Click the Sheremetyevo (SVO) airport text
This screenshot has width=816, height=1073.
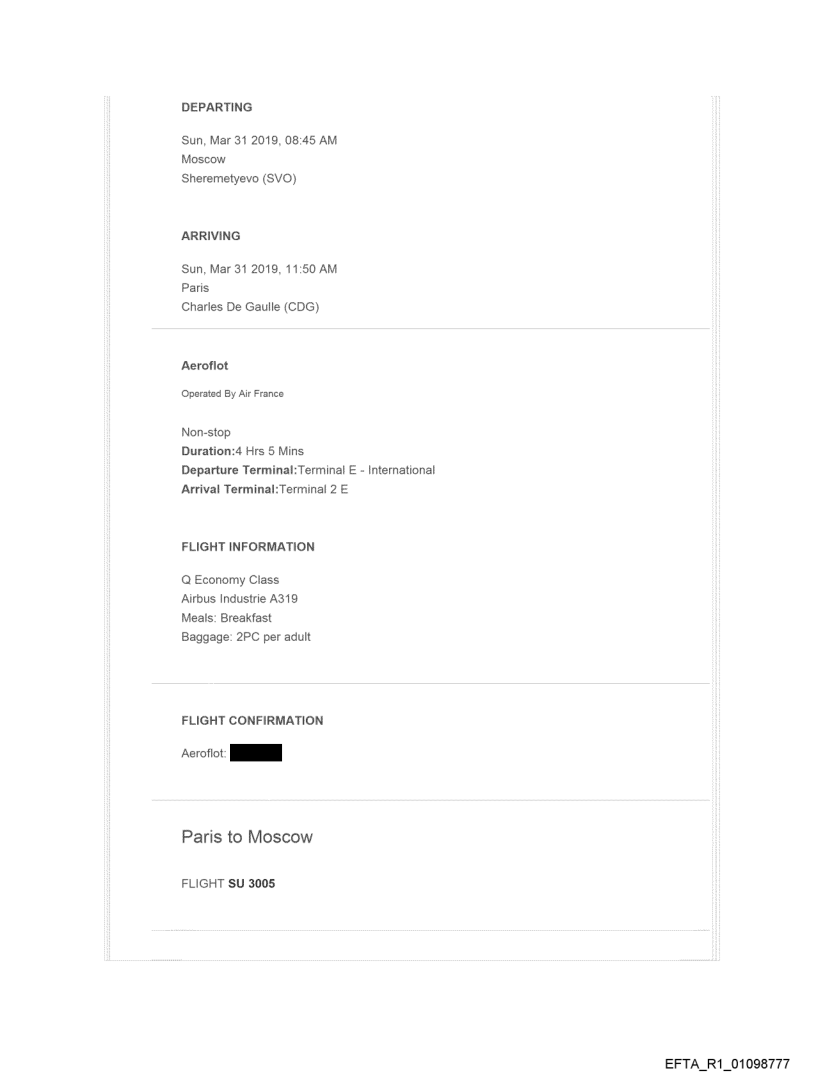click(238, 179)
